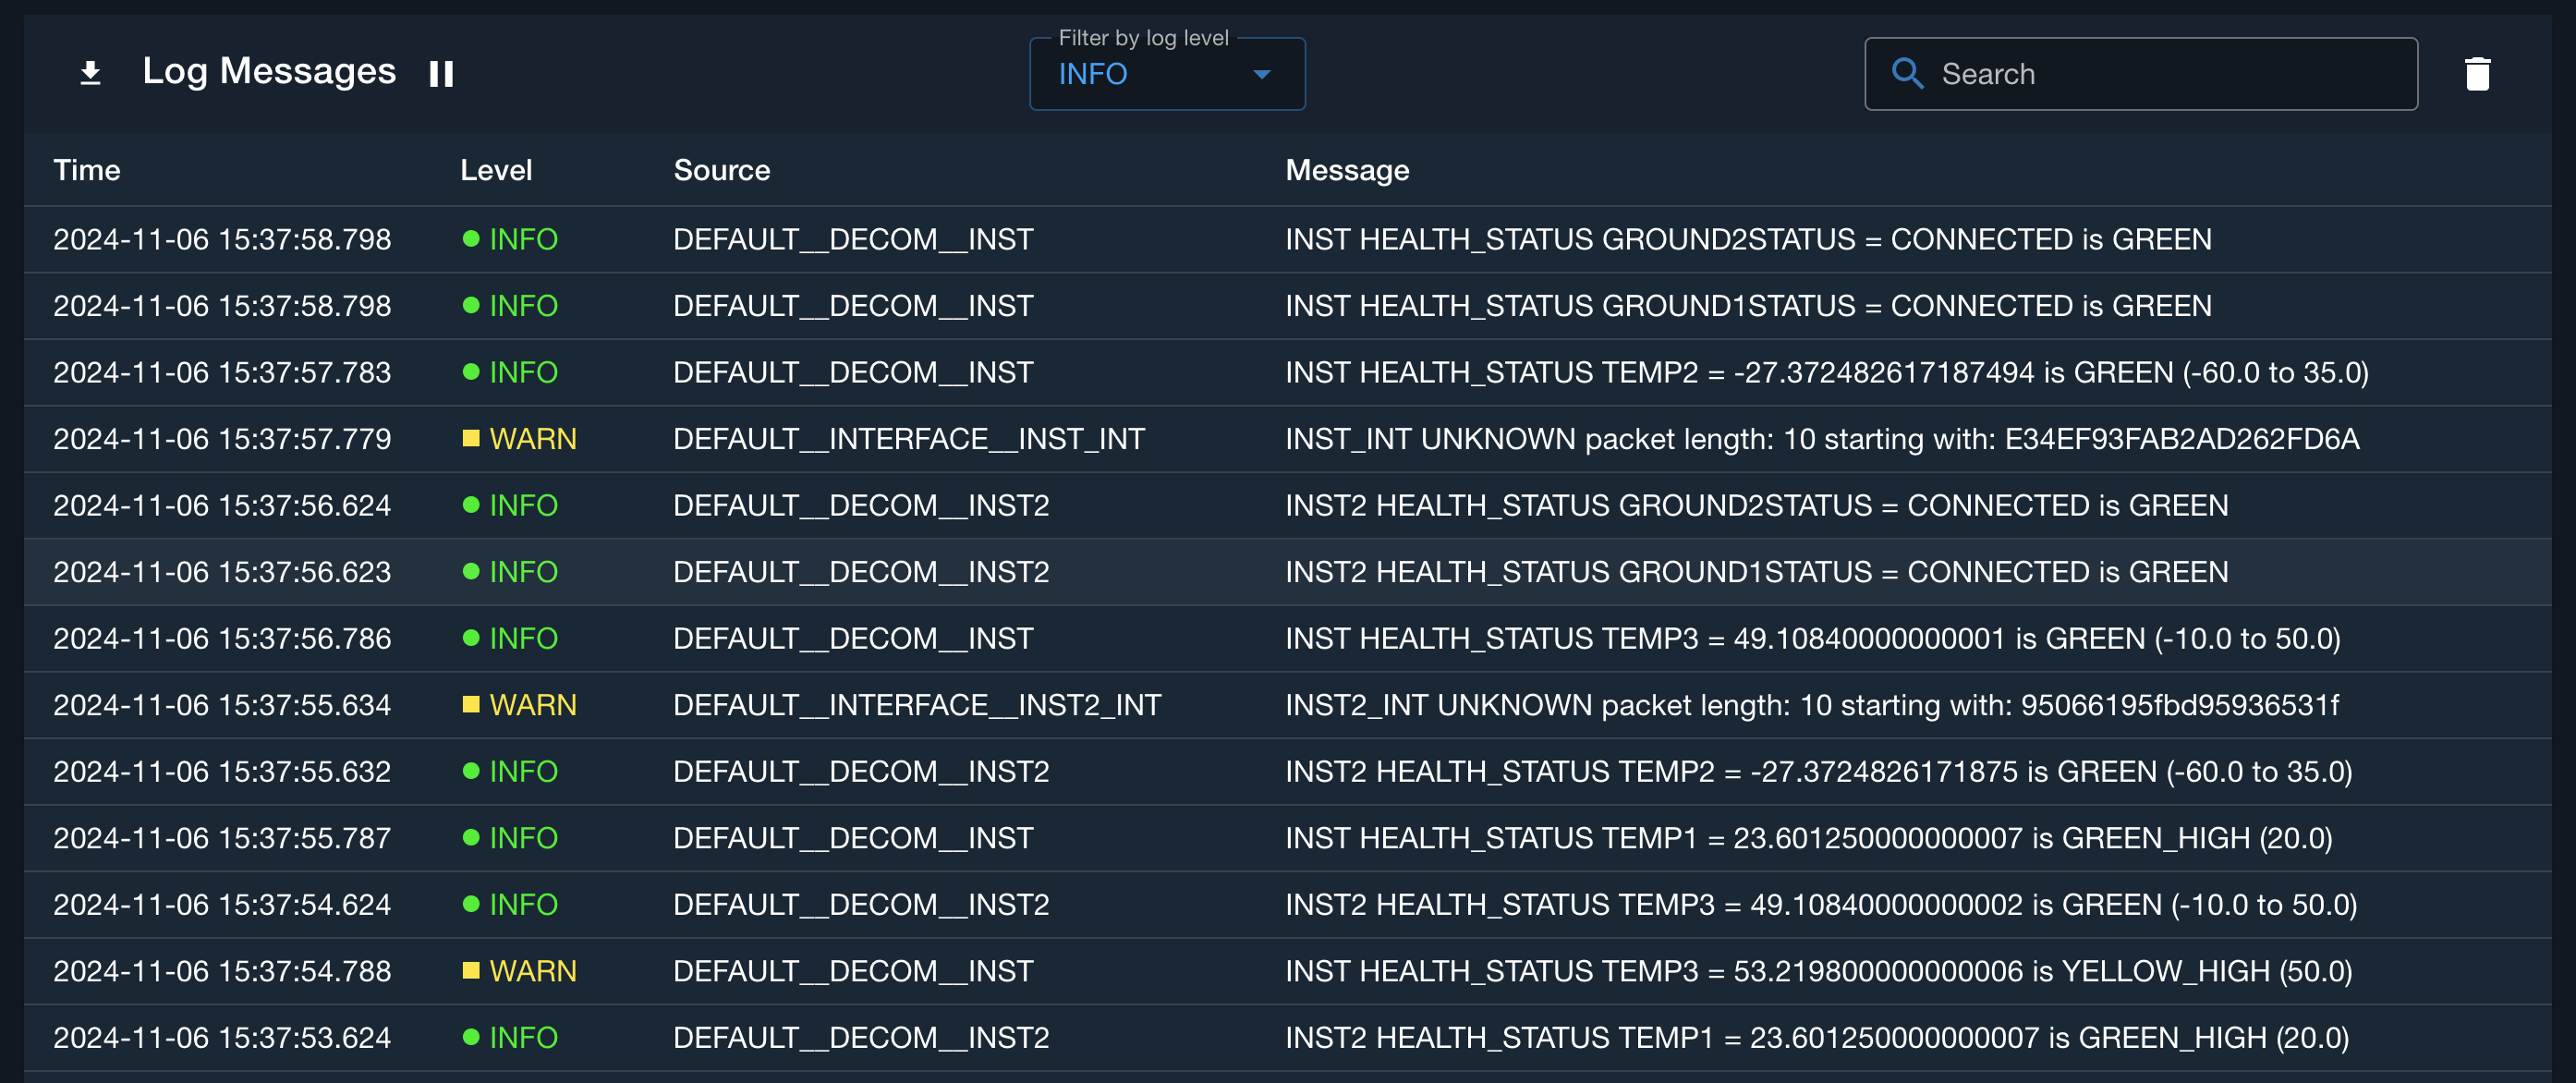Screen dimensions: 2576x1083
Task: Click the green INFO dot at 15:37:55.632
Action: tap(471, 771)
